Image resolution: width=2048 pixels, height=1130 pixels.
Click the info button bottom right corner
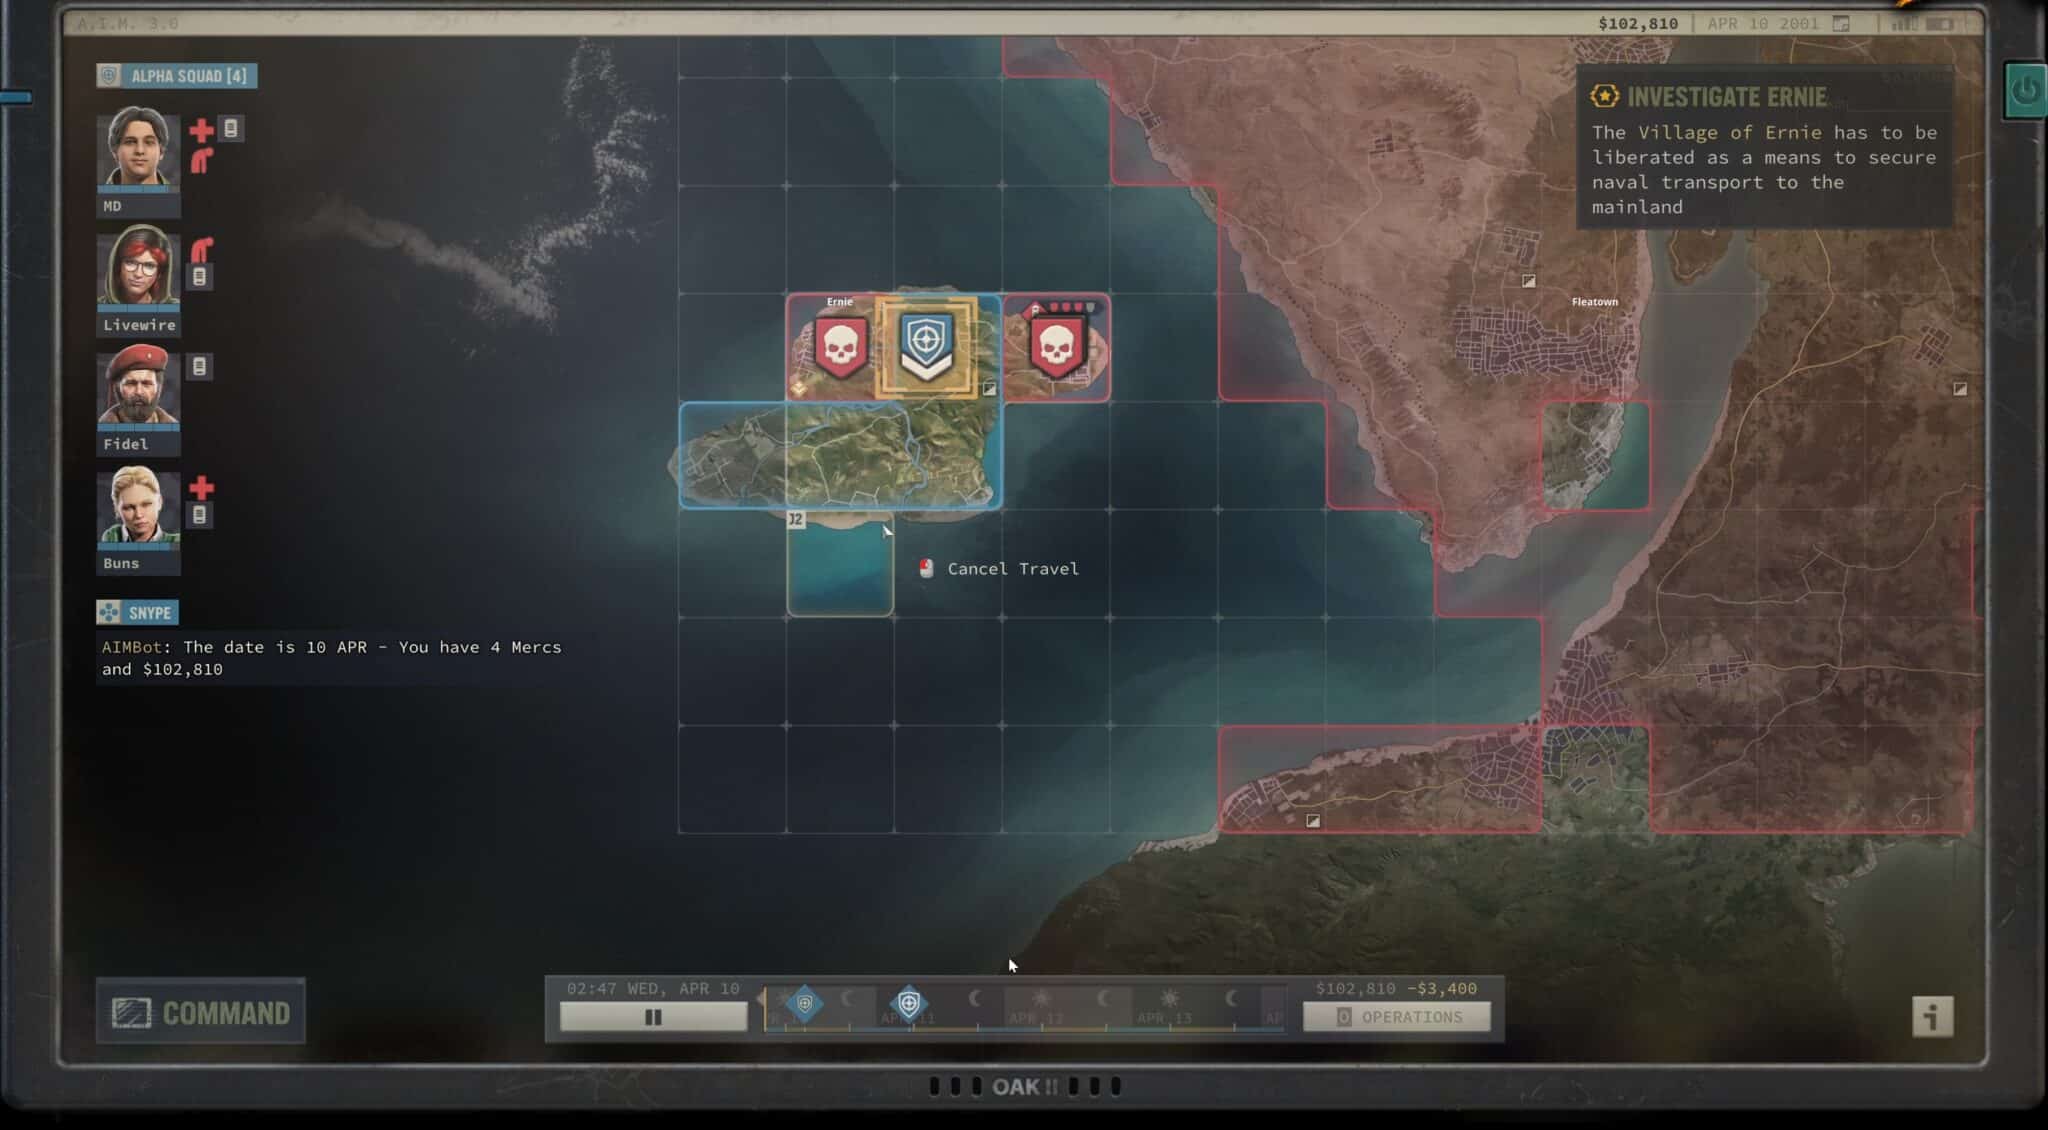coord(1933,1016)
